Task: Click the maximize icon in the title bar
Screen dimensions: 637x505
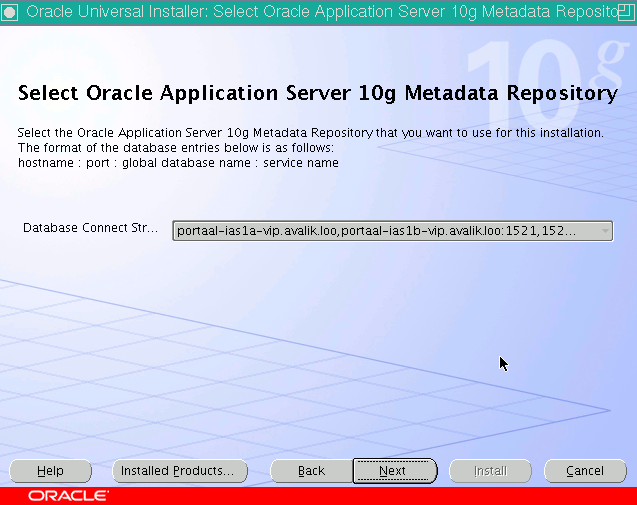Action: pyautogui.click(x=626, y=12)
